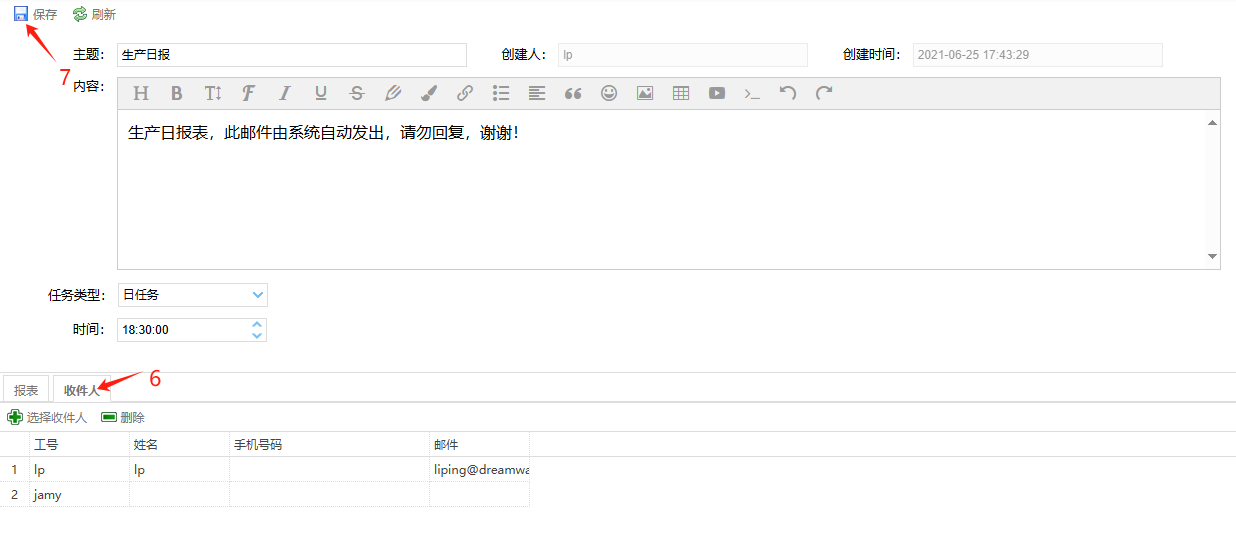Expand the 任务类型 dropdown
The width and height of the screenshot is (1236, 535).
coord(258,295)
